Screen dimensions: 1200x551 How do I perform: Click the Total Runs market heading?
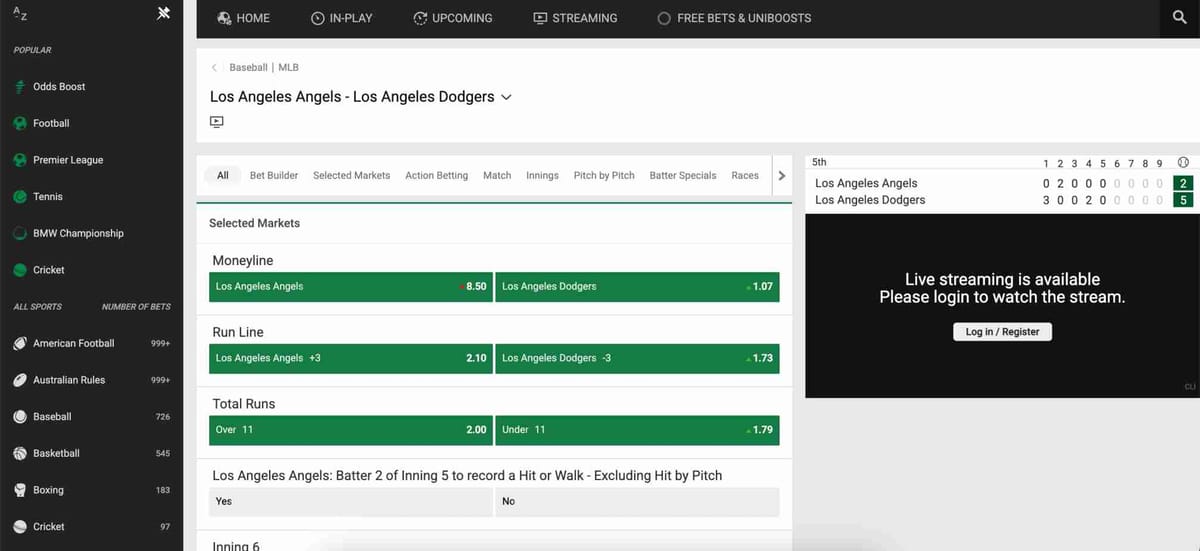(244, 404)
